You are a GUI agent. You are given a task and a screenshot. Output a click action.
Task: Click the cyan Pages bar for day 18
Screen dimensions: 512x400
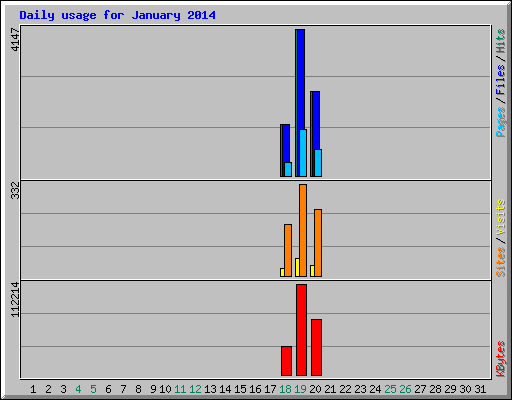coord(288,169)
